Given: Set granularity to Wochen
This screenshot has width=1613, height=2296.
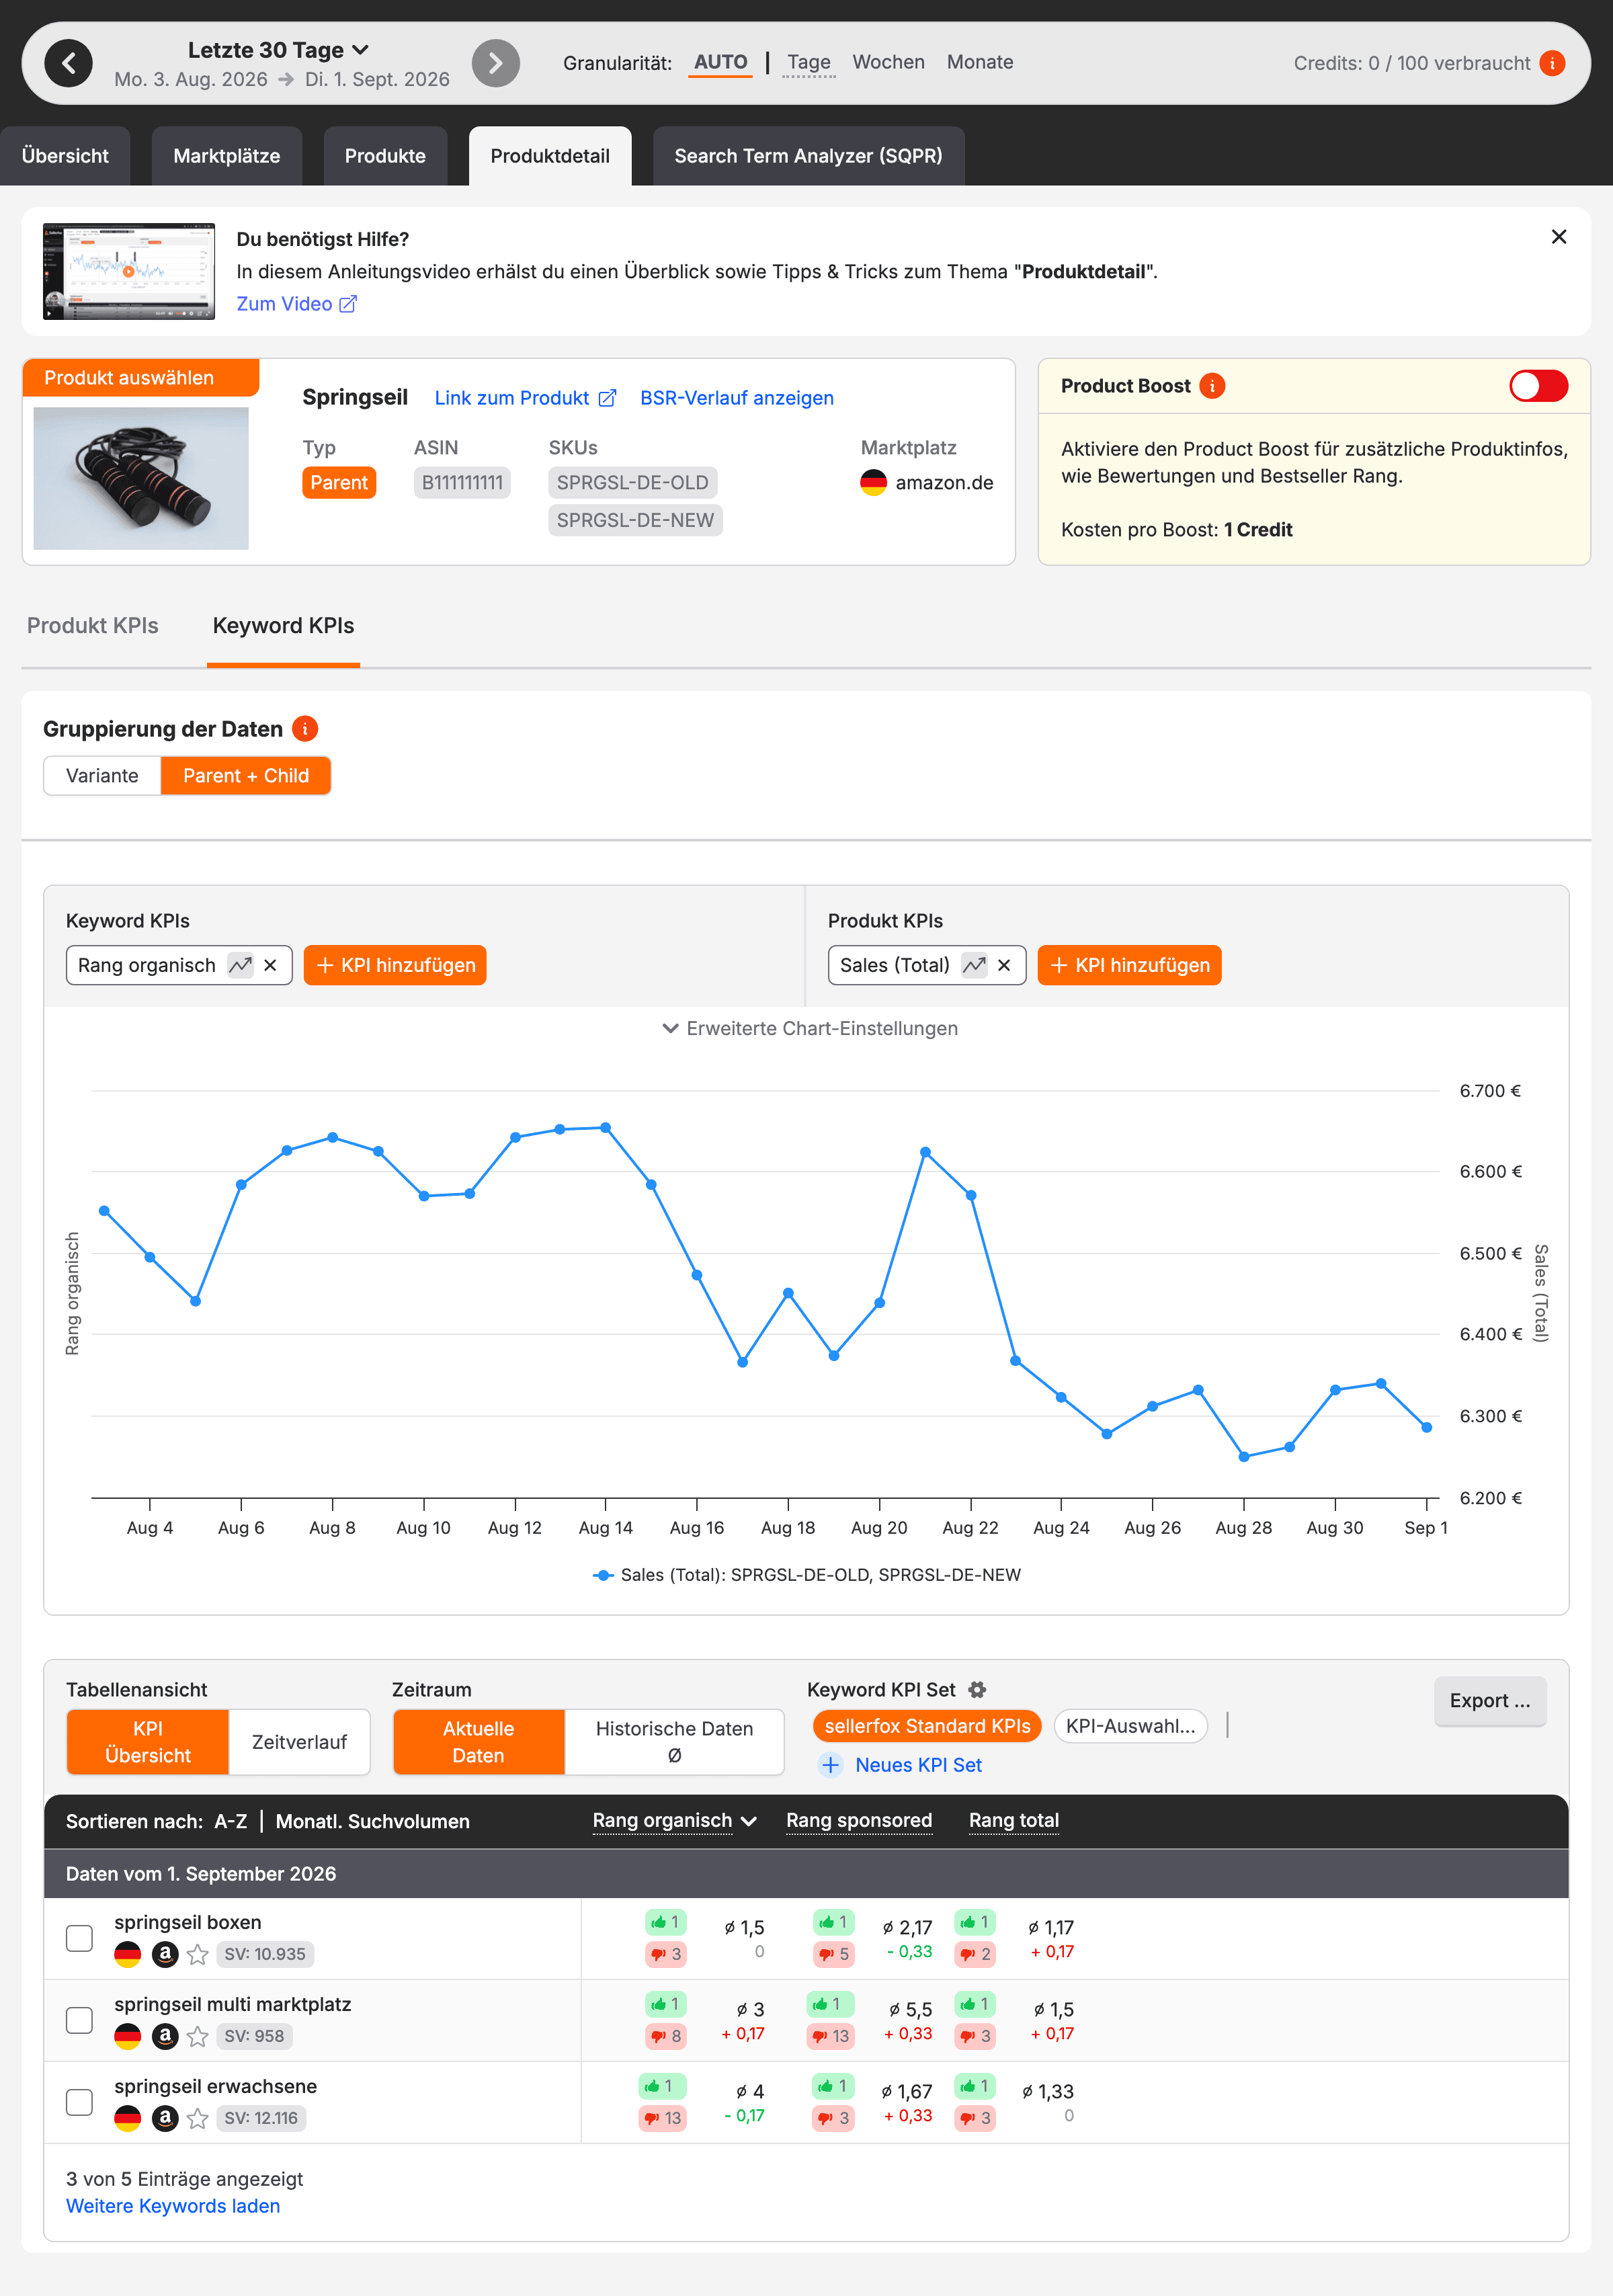Looking at the screenshot, I should click(x=888, y=62).
